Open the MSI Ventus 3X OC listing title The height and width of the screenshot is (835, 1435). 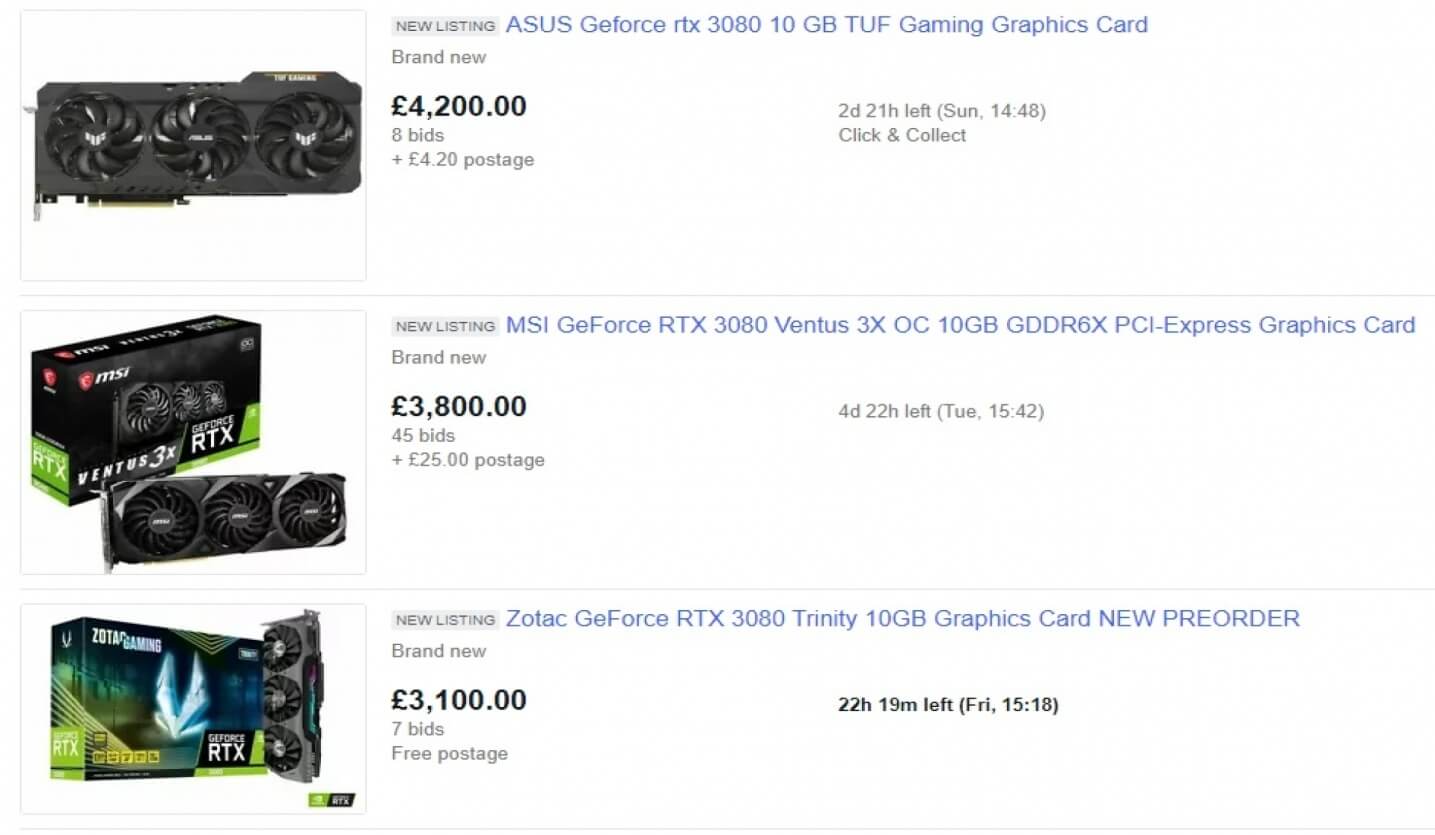click(960, 325)
